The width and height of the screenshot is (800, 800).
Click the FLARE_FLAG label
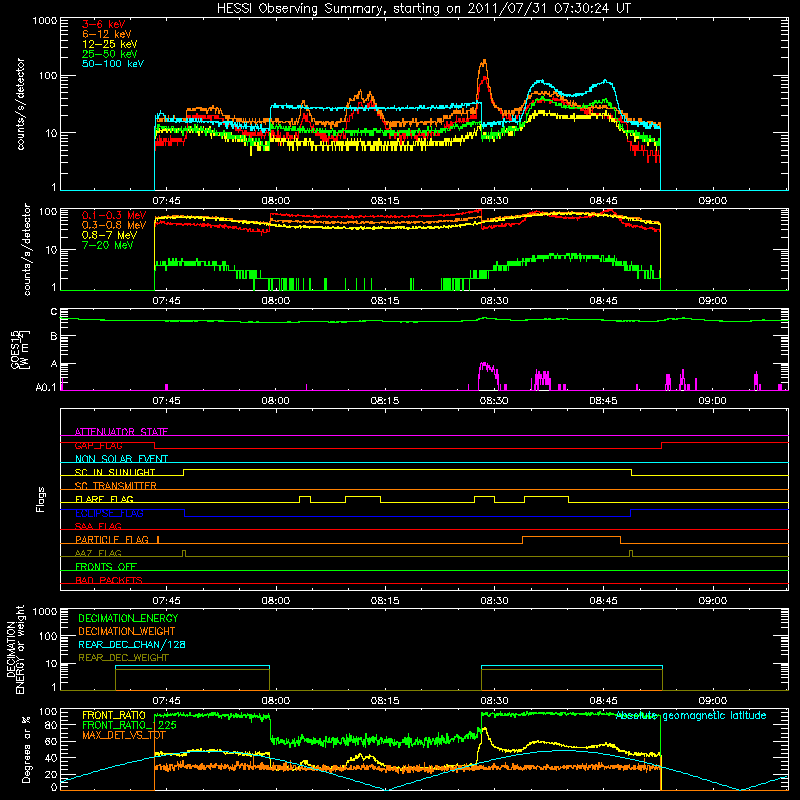(104, 499)
